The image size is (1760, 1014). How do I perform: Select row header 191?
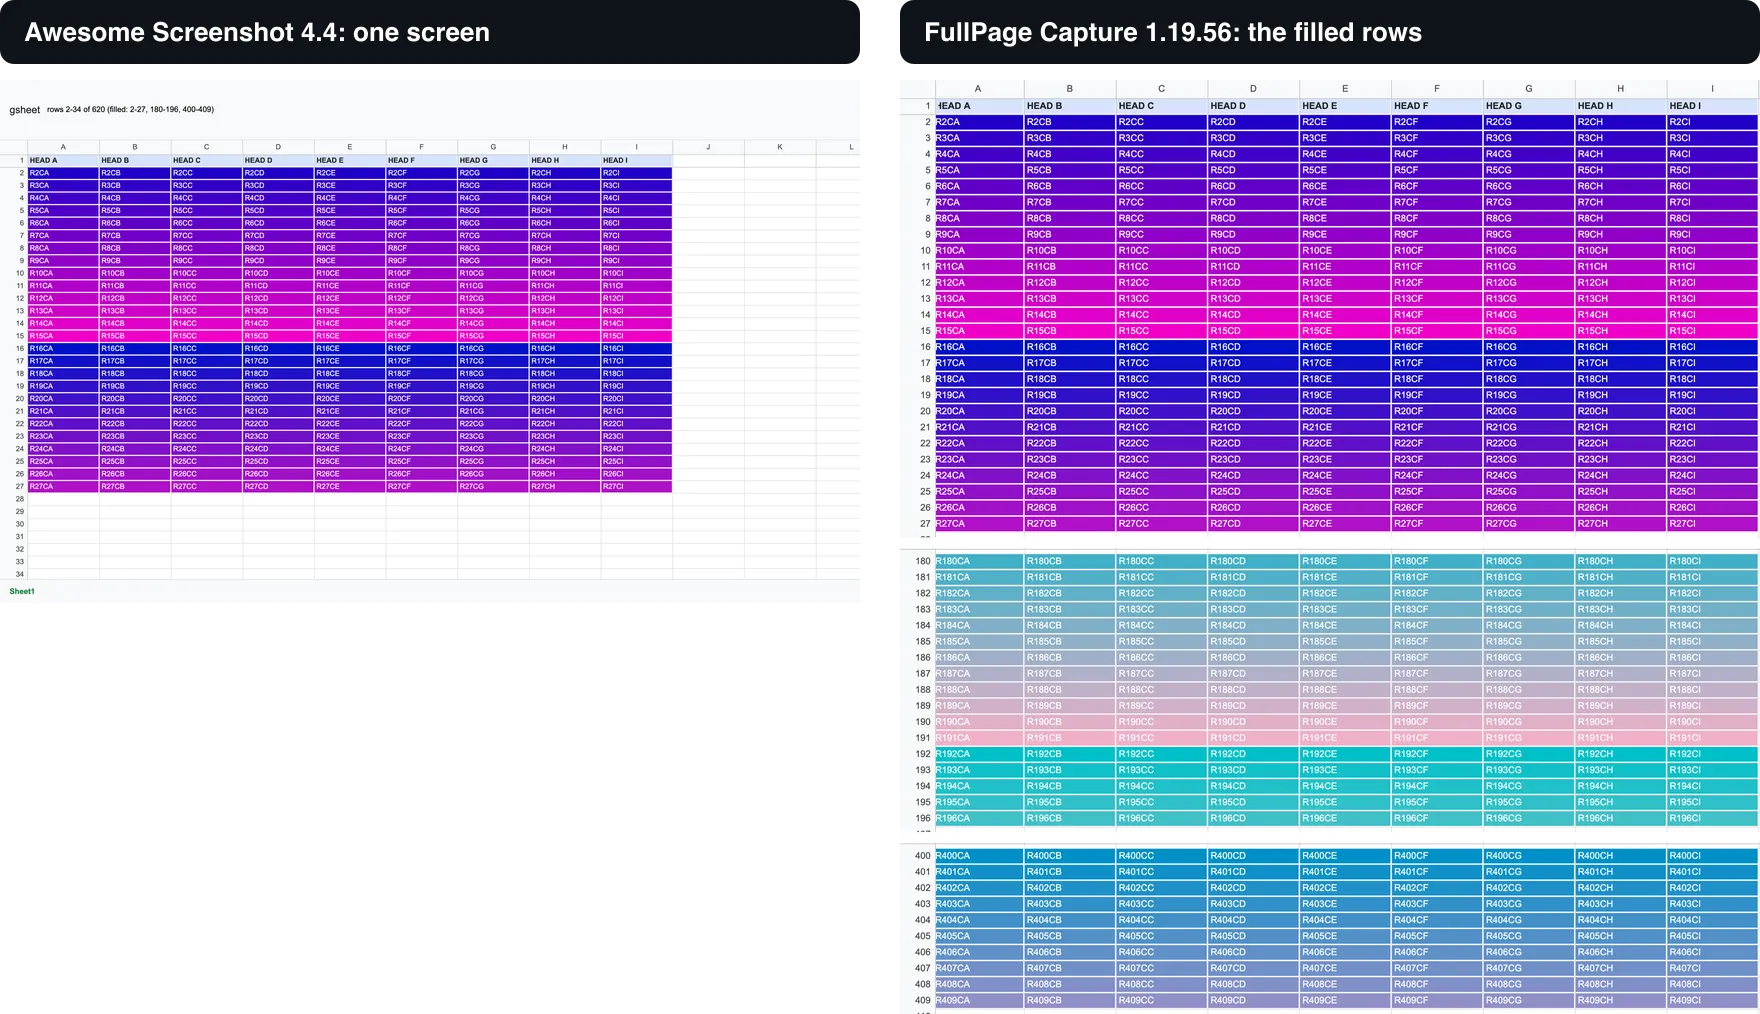pos(917,738)
